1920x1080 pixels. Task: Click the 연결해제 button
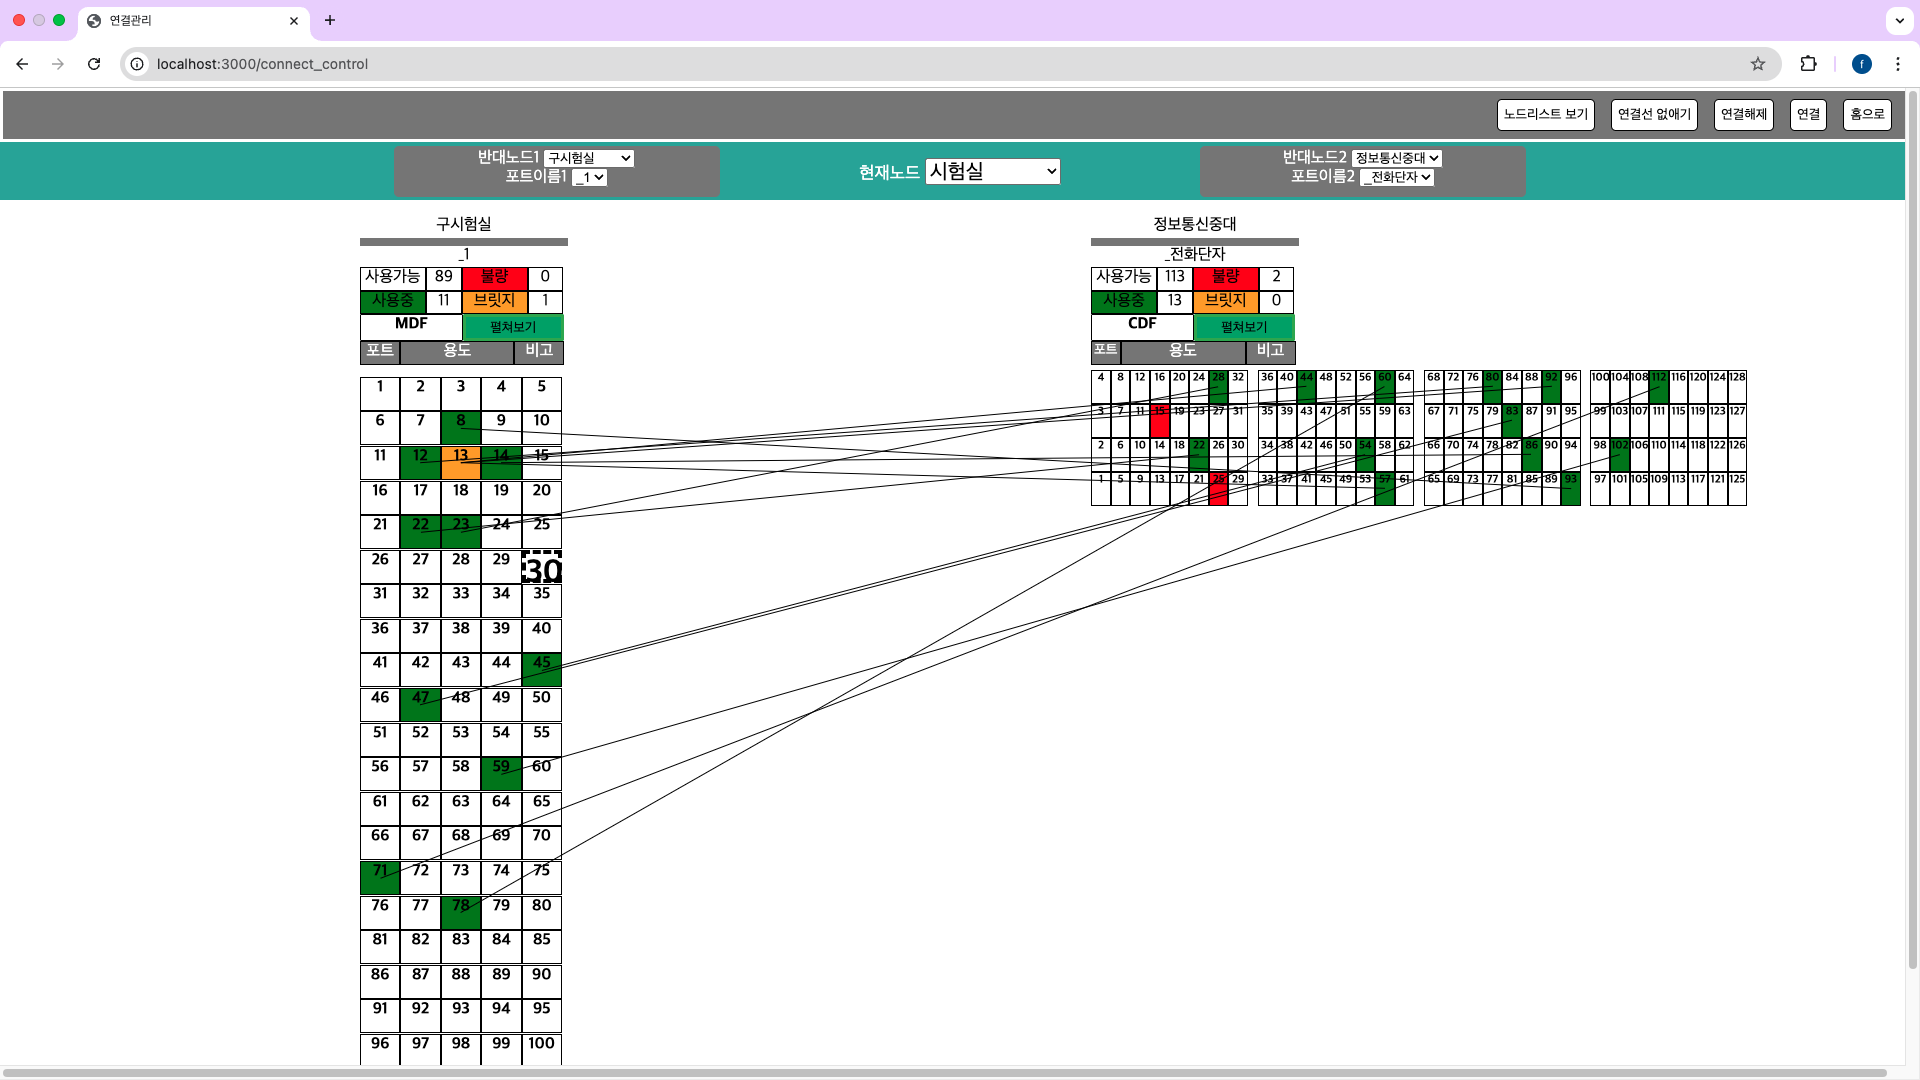(x=1744, y=114)
